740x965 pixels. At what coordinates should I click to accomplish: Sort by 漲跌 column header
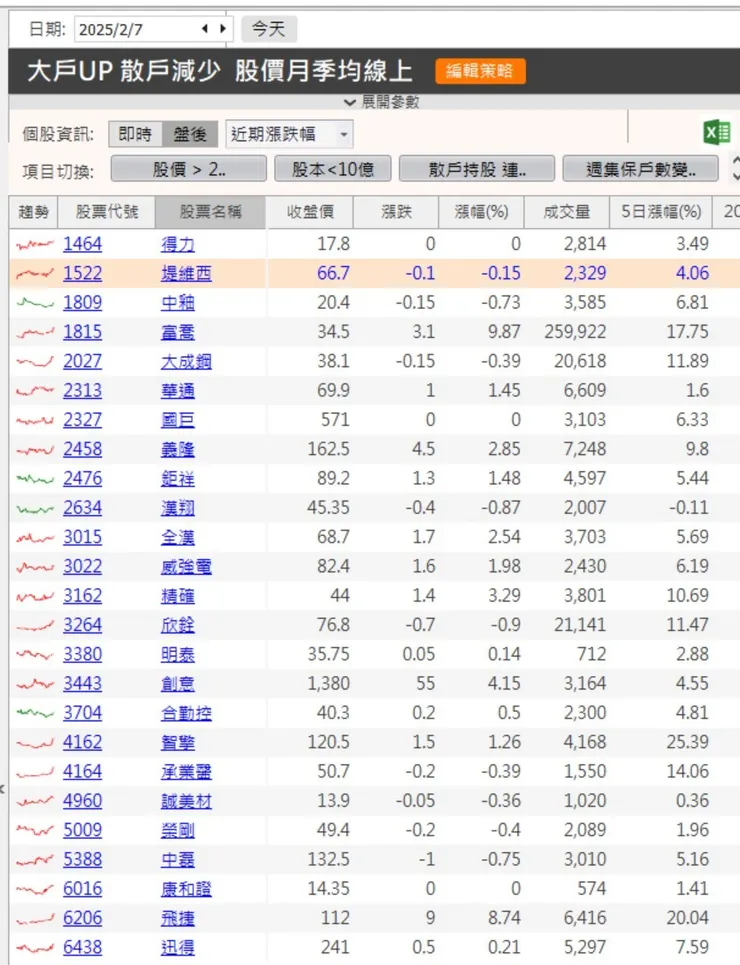(395, 212)
